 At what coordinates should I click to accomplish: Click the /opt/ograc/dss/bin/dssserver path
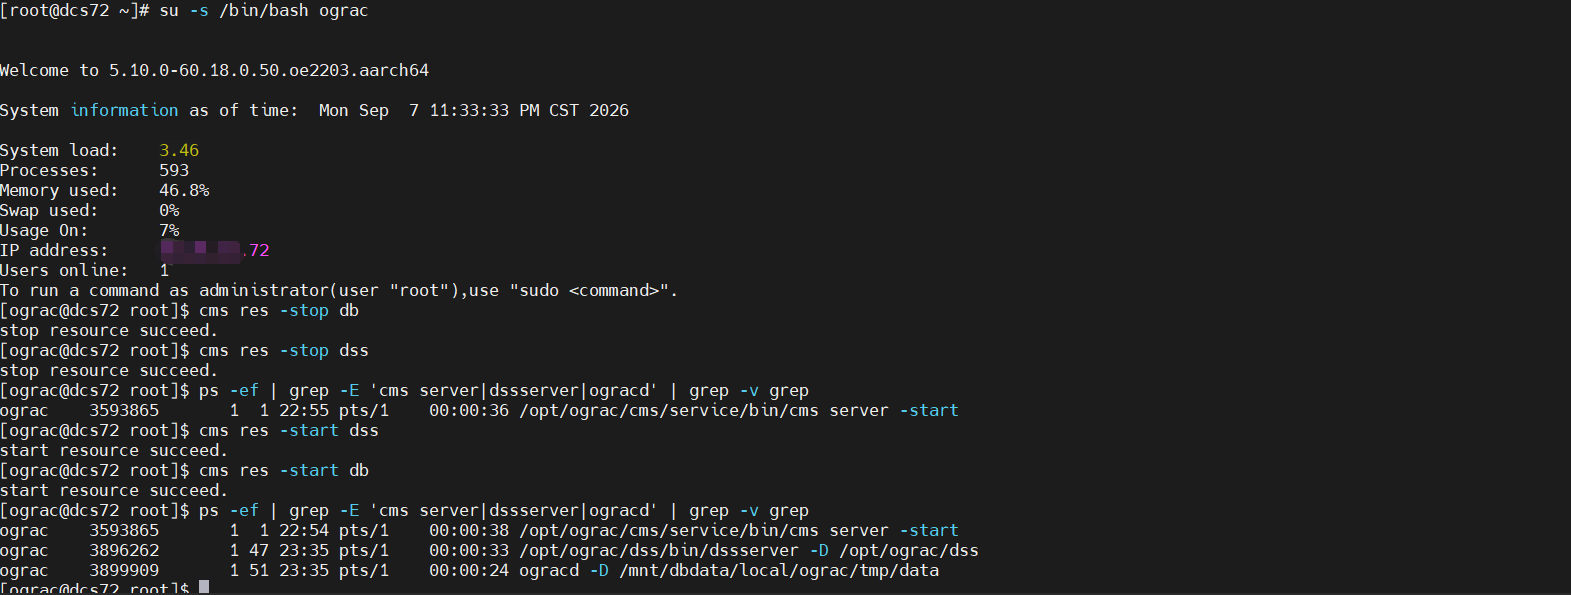pyautogui.click(x=659, y=550)
